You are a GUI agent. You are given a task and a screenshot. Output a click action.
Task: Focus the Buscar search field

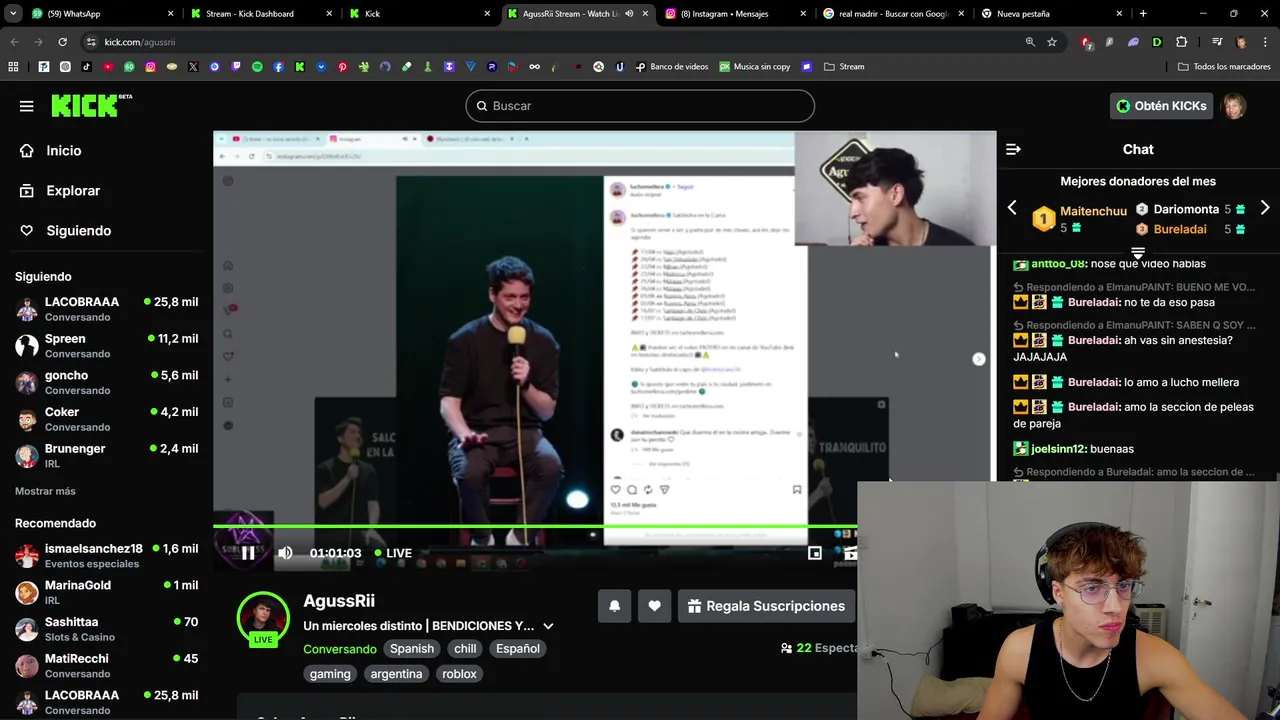[640, 106]
